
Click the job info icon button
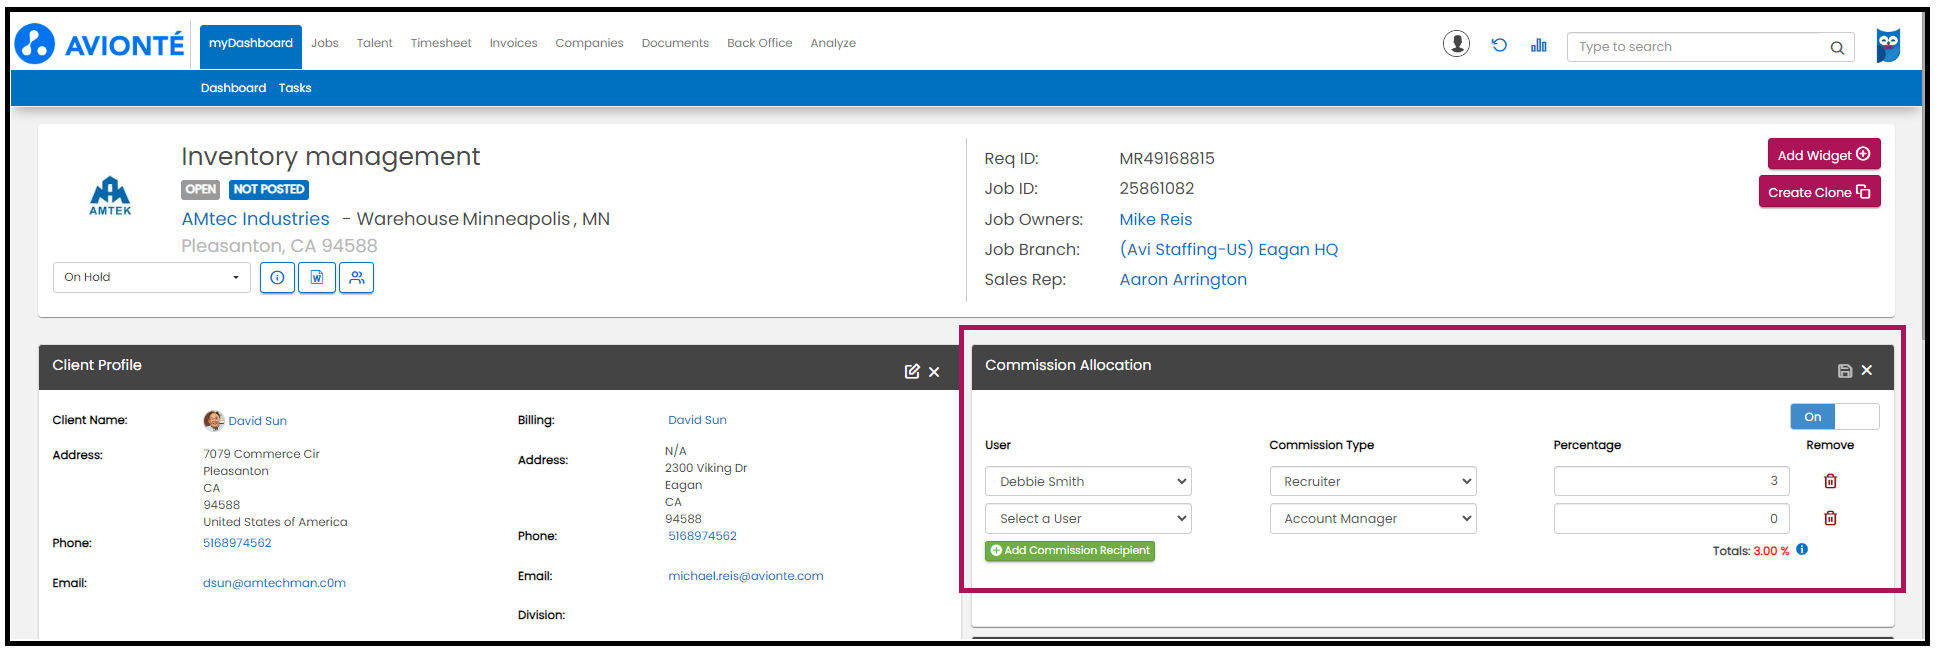[x=277, y=278]
